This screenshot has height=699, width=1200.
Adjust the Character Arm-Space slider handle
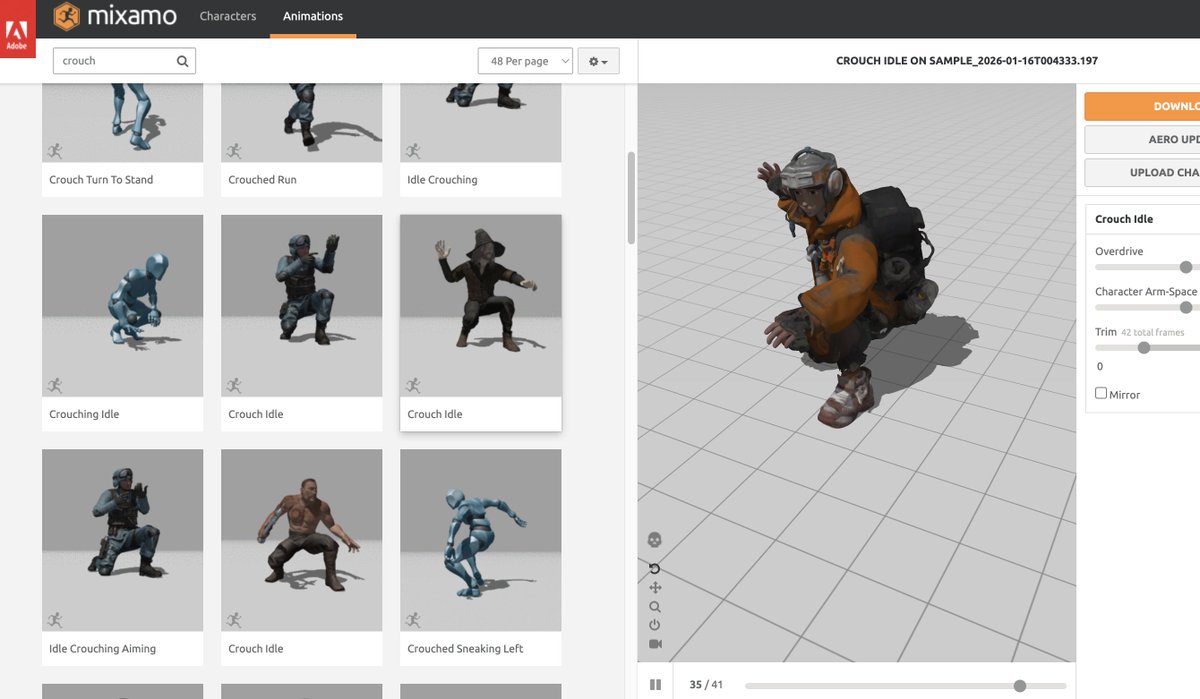coord(1186,307)
